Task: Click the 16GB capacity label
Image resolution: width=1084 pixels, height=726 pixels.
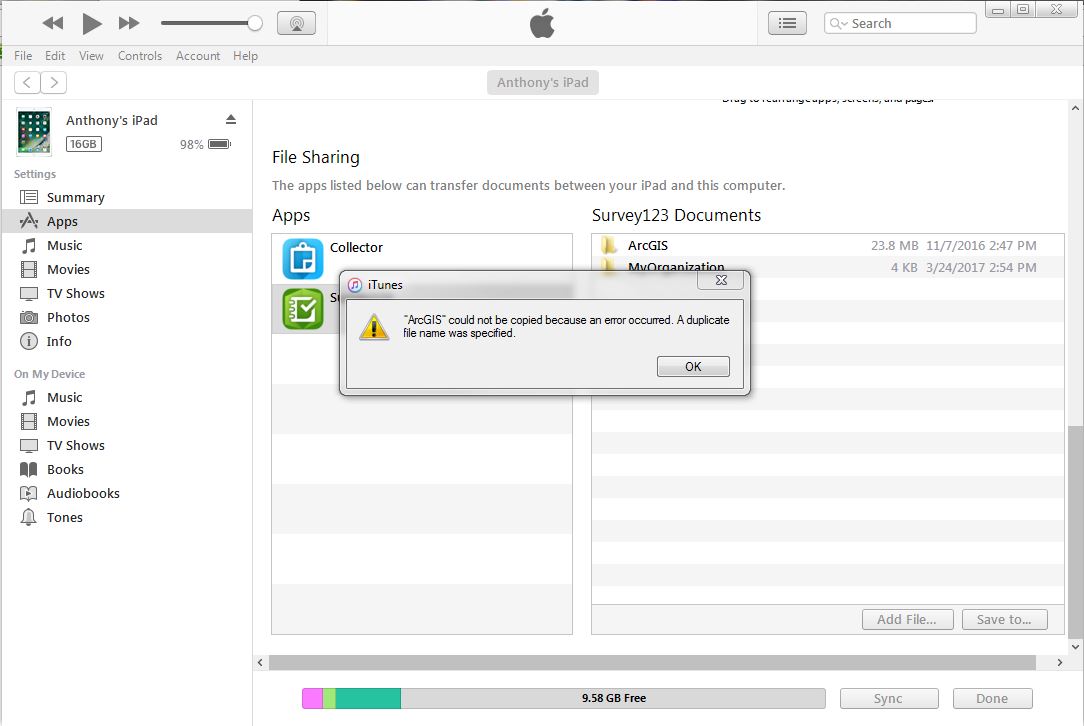Action: [x=84, y=144]
